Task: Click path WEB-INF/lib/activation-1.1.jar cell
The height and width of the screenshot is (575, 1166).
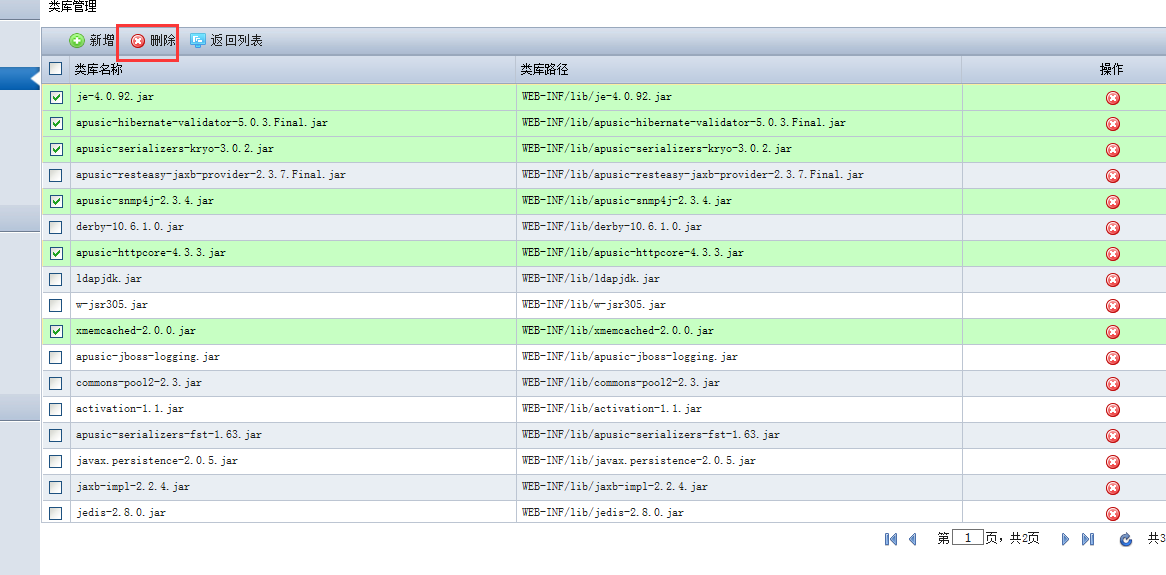Action: point(739,409)
